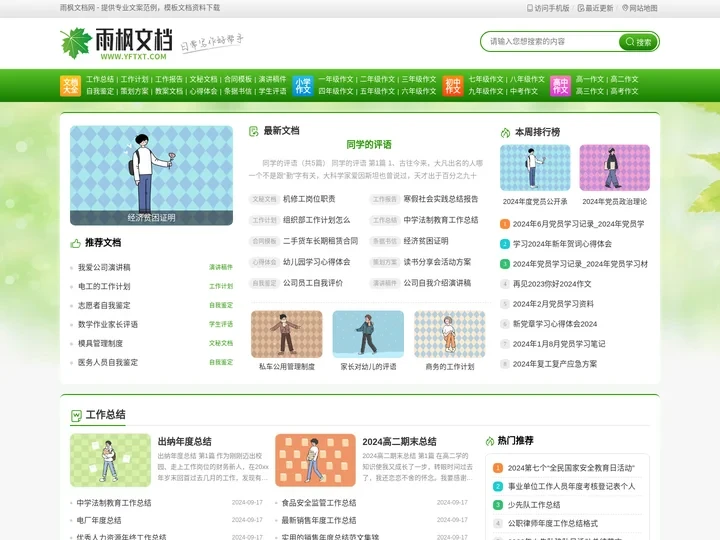720x540 pixels.
Task: Click the blue rank 2 badge for 学习2024年新年贺词心得体会
Action: click(505, 244)
